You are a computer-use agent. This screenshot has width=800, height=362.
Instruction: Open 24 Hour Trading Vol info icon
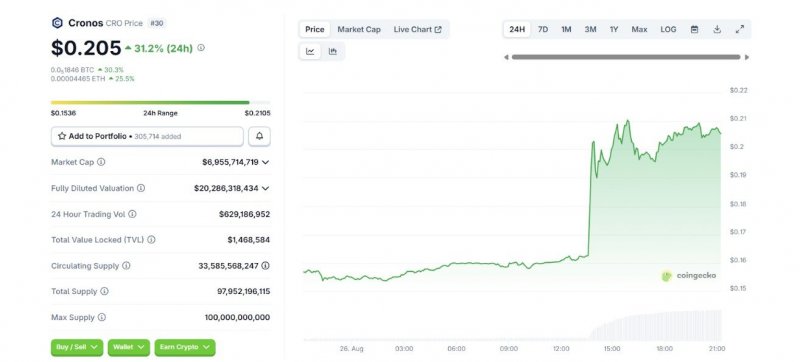click(132, 214)
